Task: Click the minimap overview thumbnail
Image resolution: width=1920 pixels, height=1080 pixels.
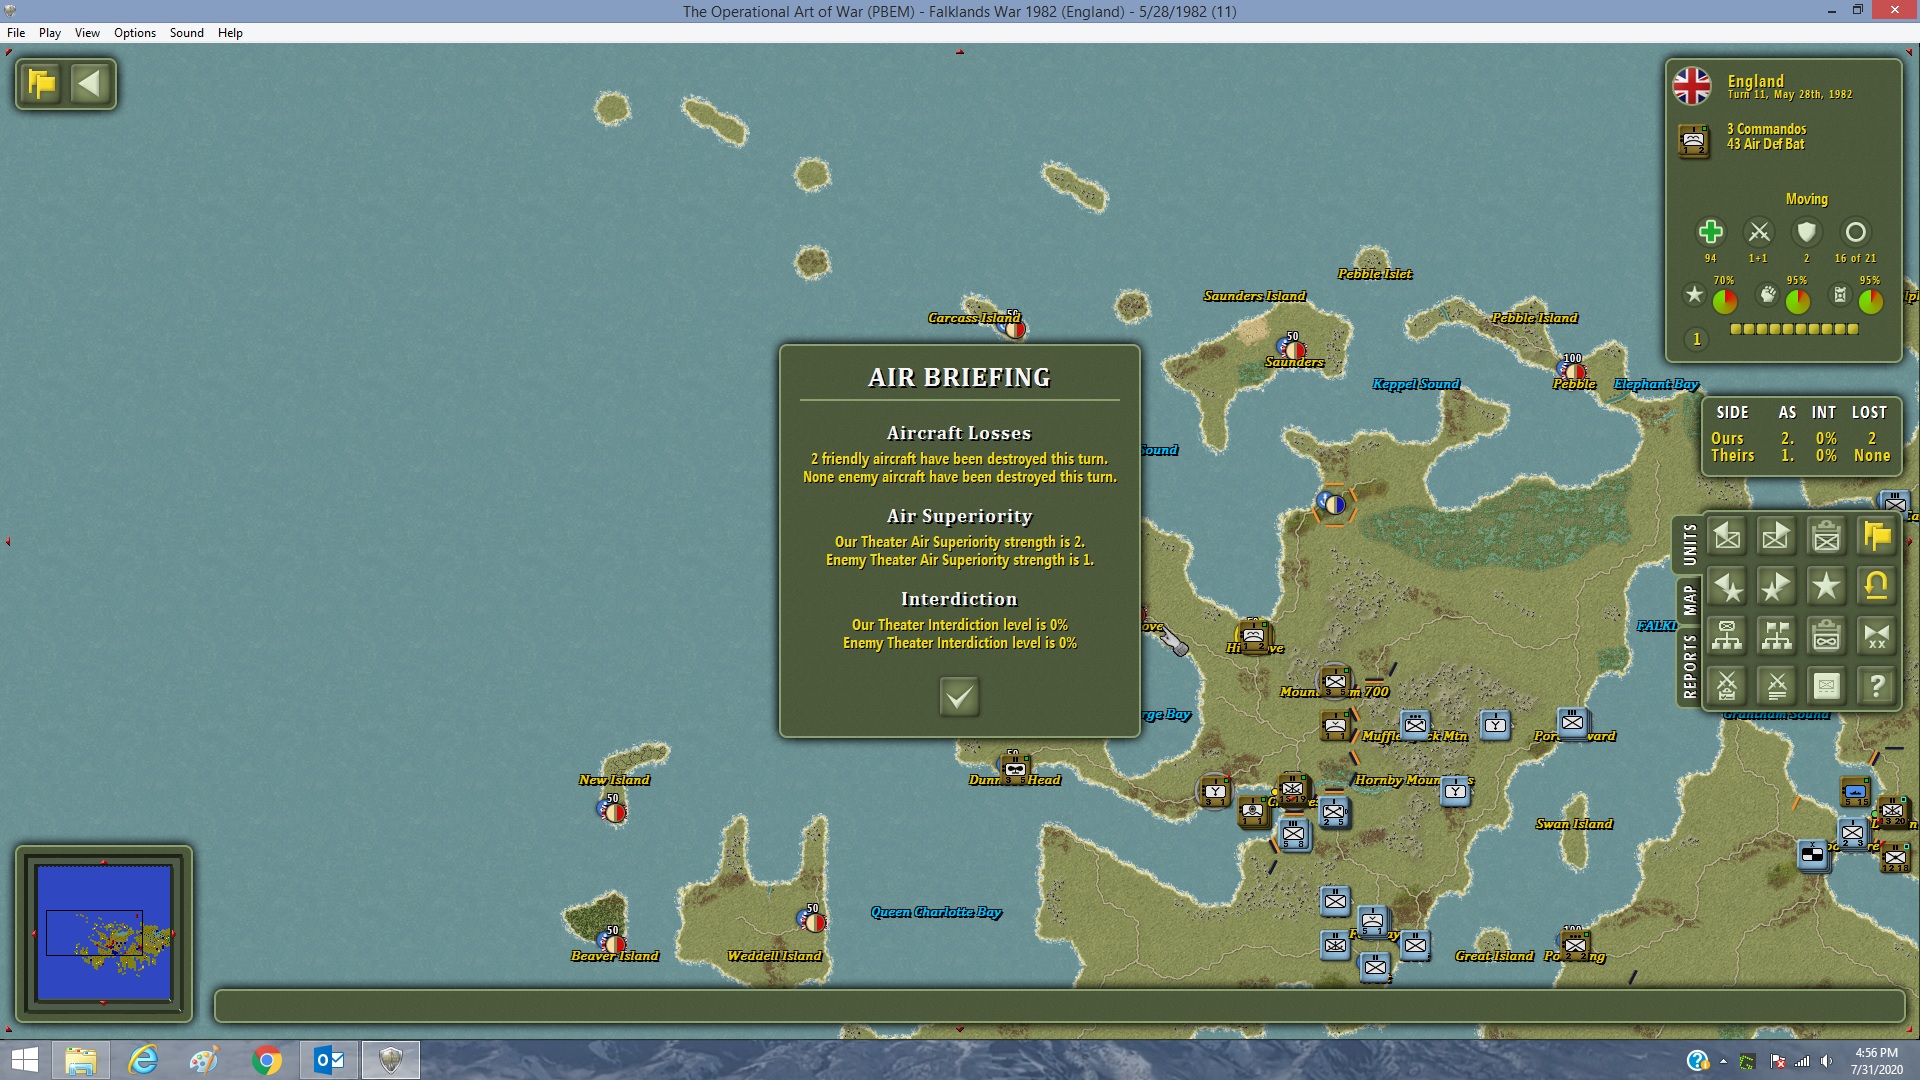Action: [104, 933]
